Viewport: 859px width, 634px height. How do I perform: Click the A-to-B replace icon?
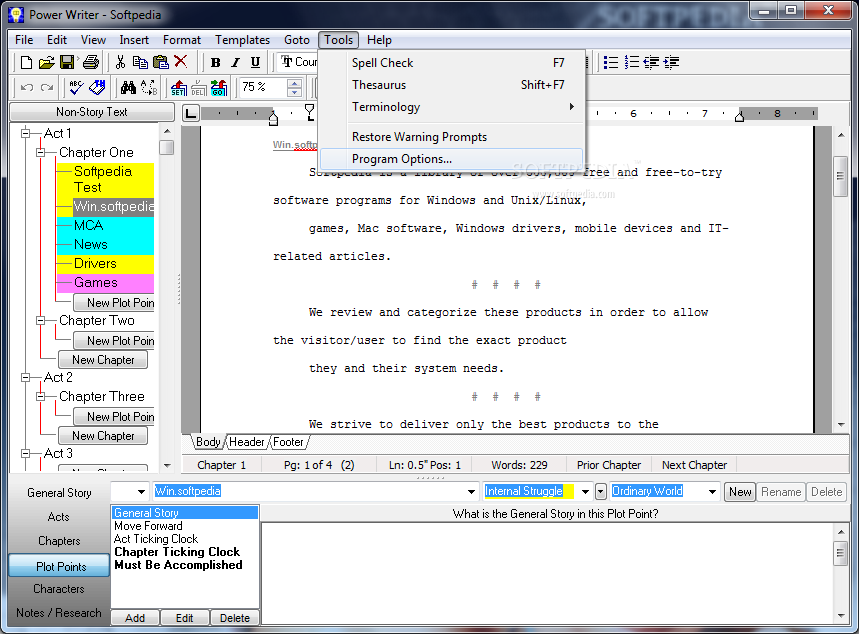(x=149, y=87)
